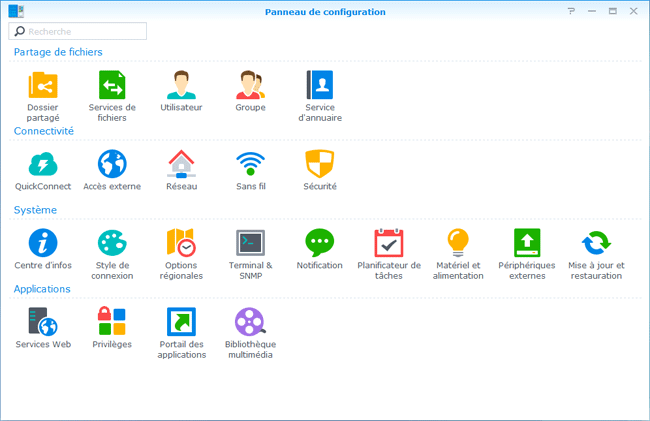Open Portail des applications
The width and height of the screenshot is (650, 421).
point(181,321)
